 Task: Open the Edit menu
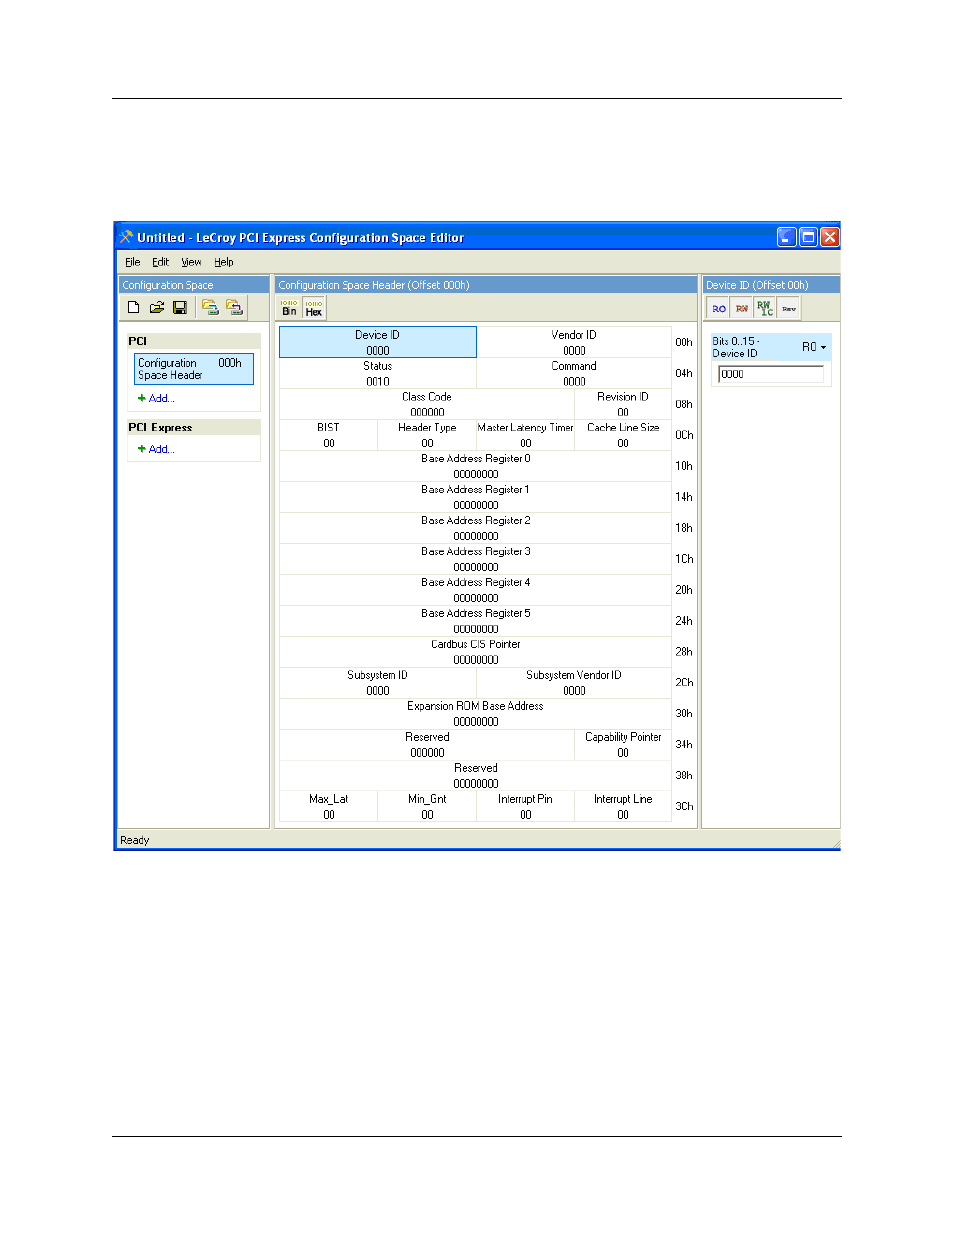[x=161, y=262]
